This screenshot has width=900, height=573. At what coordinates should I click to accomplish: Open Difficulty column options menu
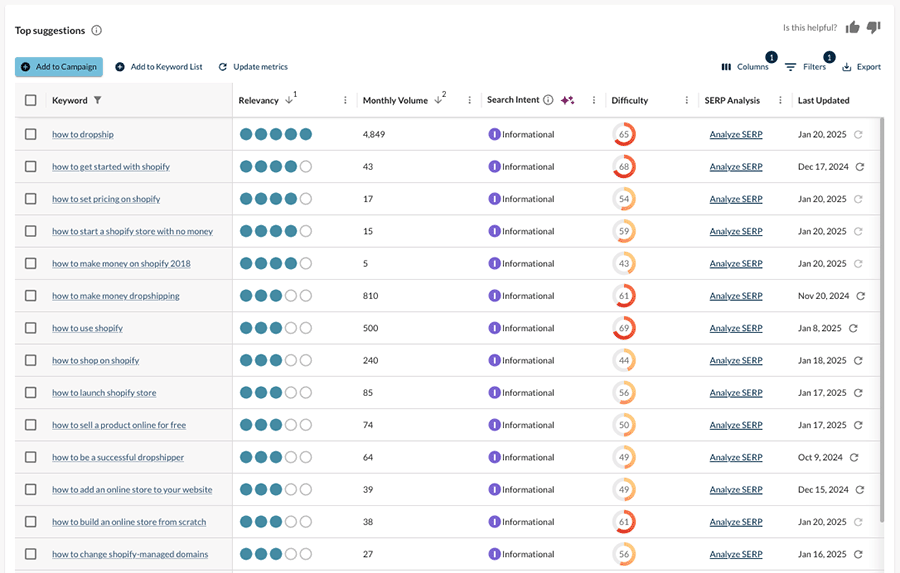click(686, 100)
